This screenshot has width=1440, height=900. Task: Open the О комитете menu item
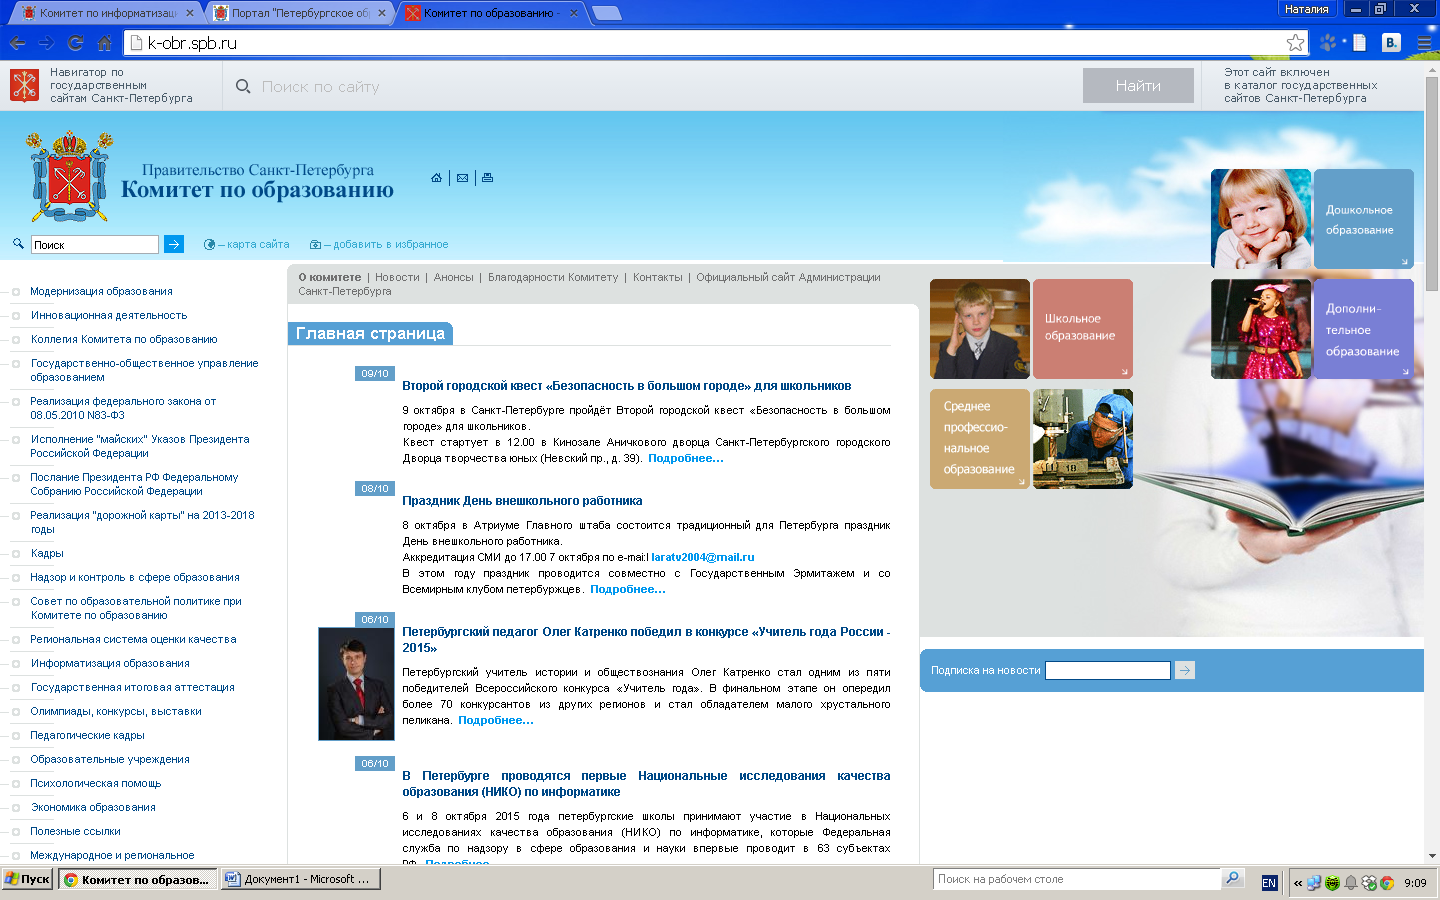click(x=330, y=277)
